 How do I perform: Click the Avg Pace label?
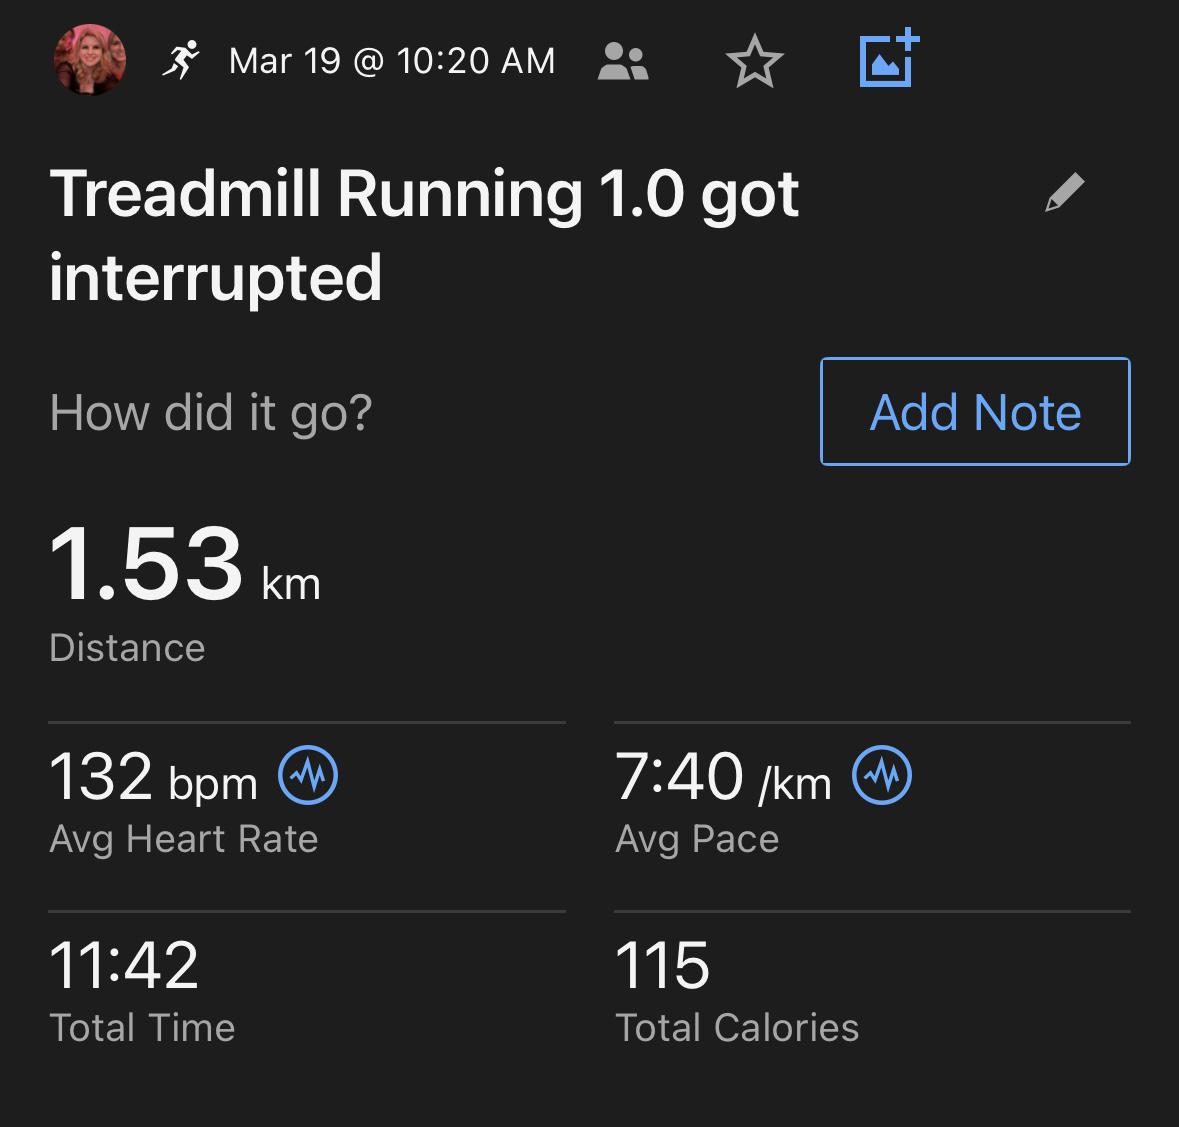pyautogui.click(x=696, y=839)
